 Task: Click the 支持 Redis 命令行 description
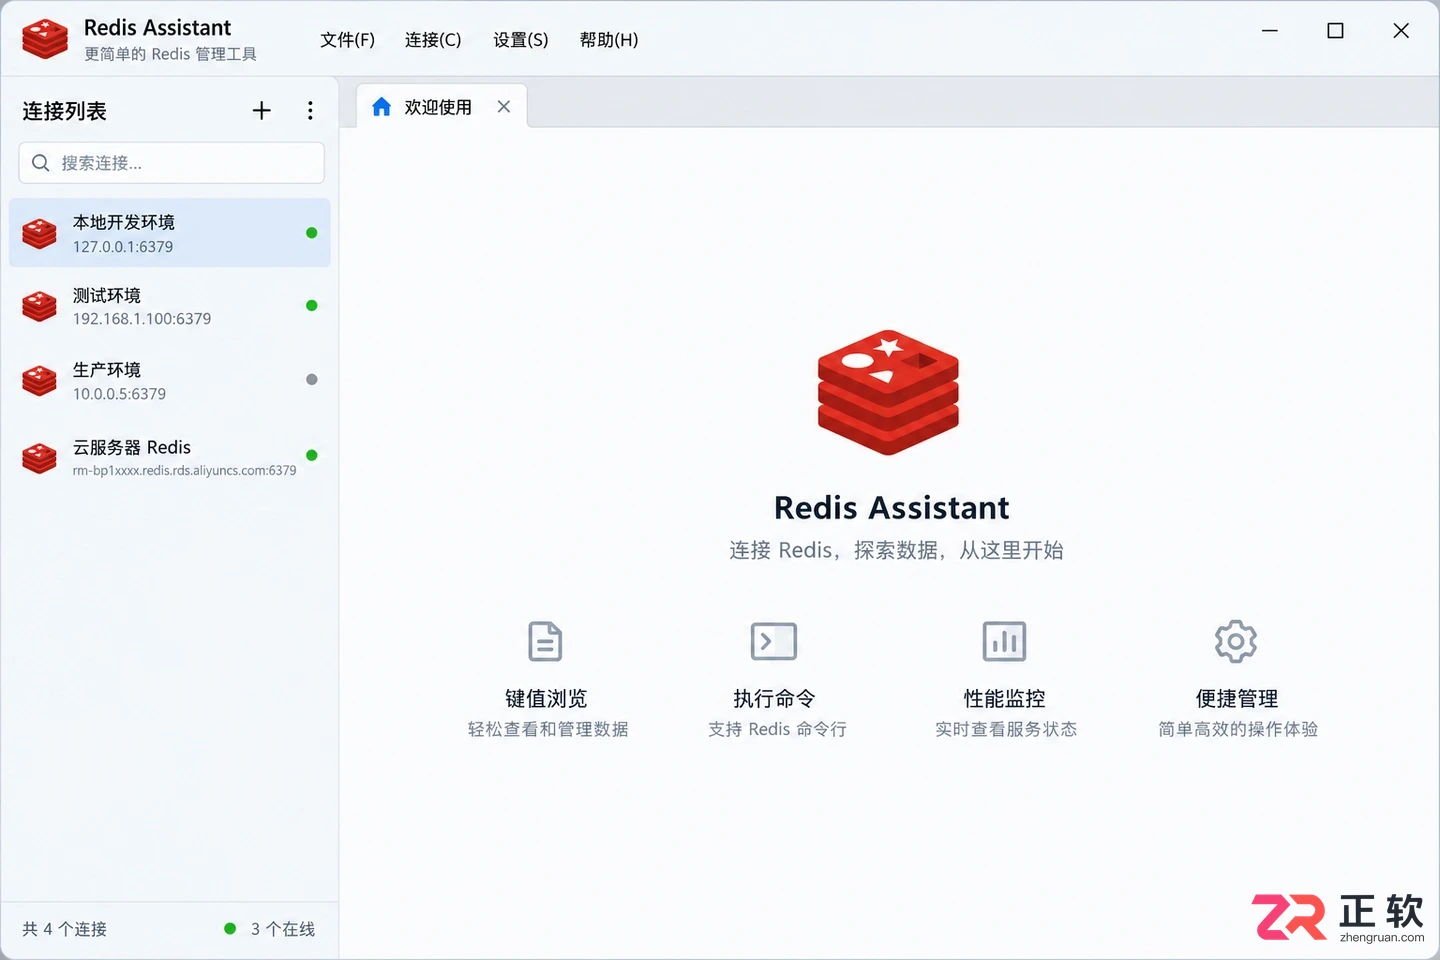[777, 730]
